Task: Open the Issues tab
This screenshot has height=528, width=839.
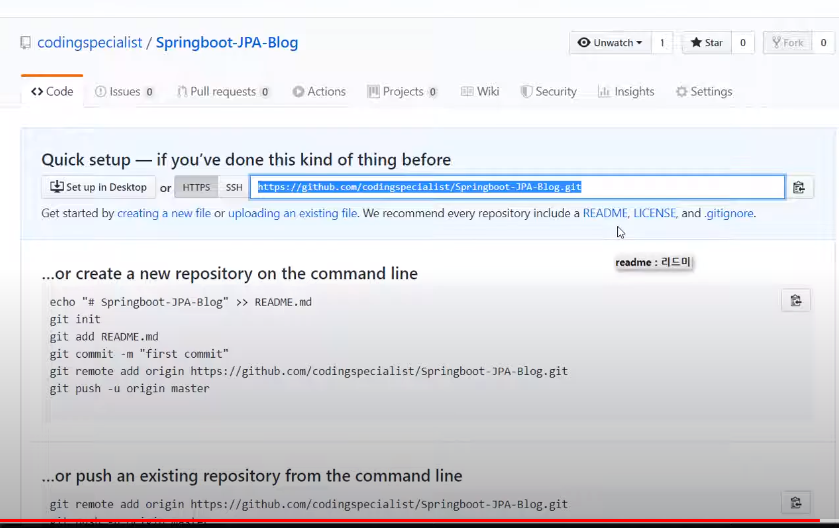Action: coord(125,91)
